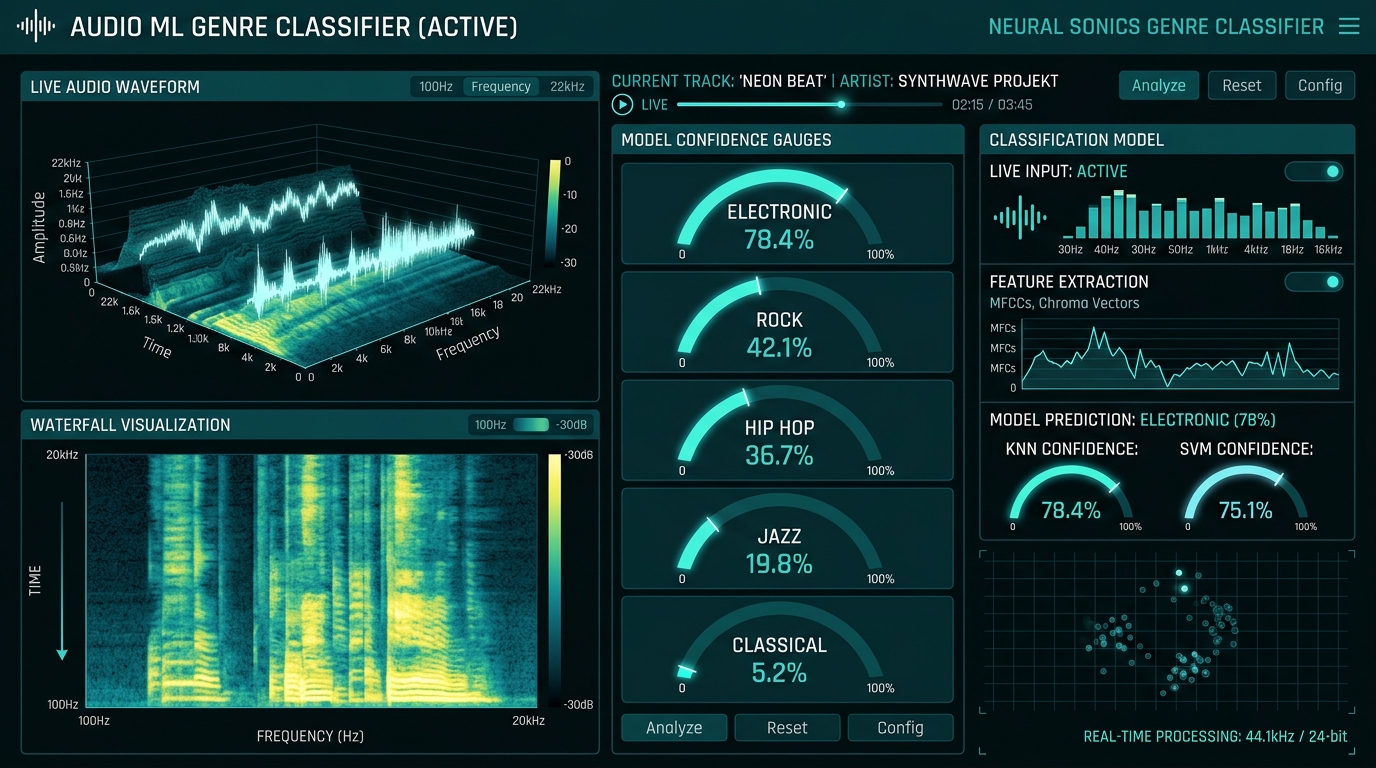Click the 'NEURAL SONICS GENRE CLASSIFIER' title
This screenshot has height=768, width=1376.
pyautogui.click(x=1156, y=27)
